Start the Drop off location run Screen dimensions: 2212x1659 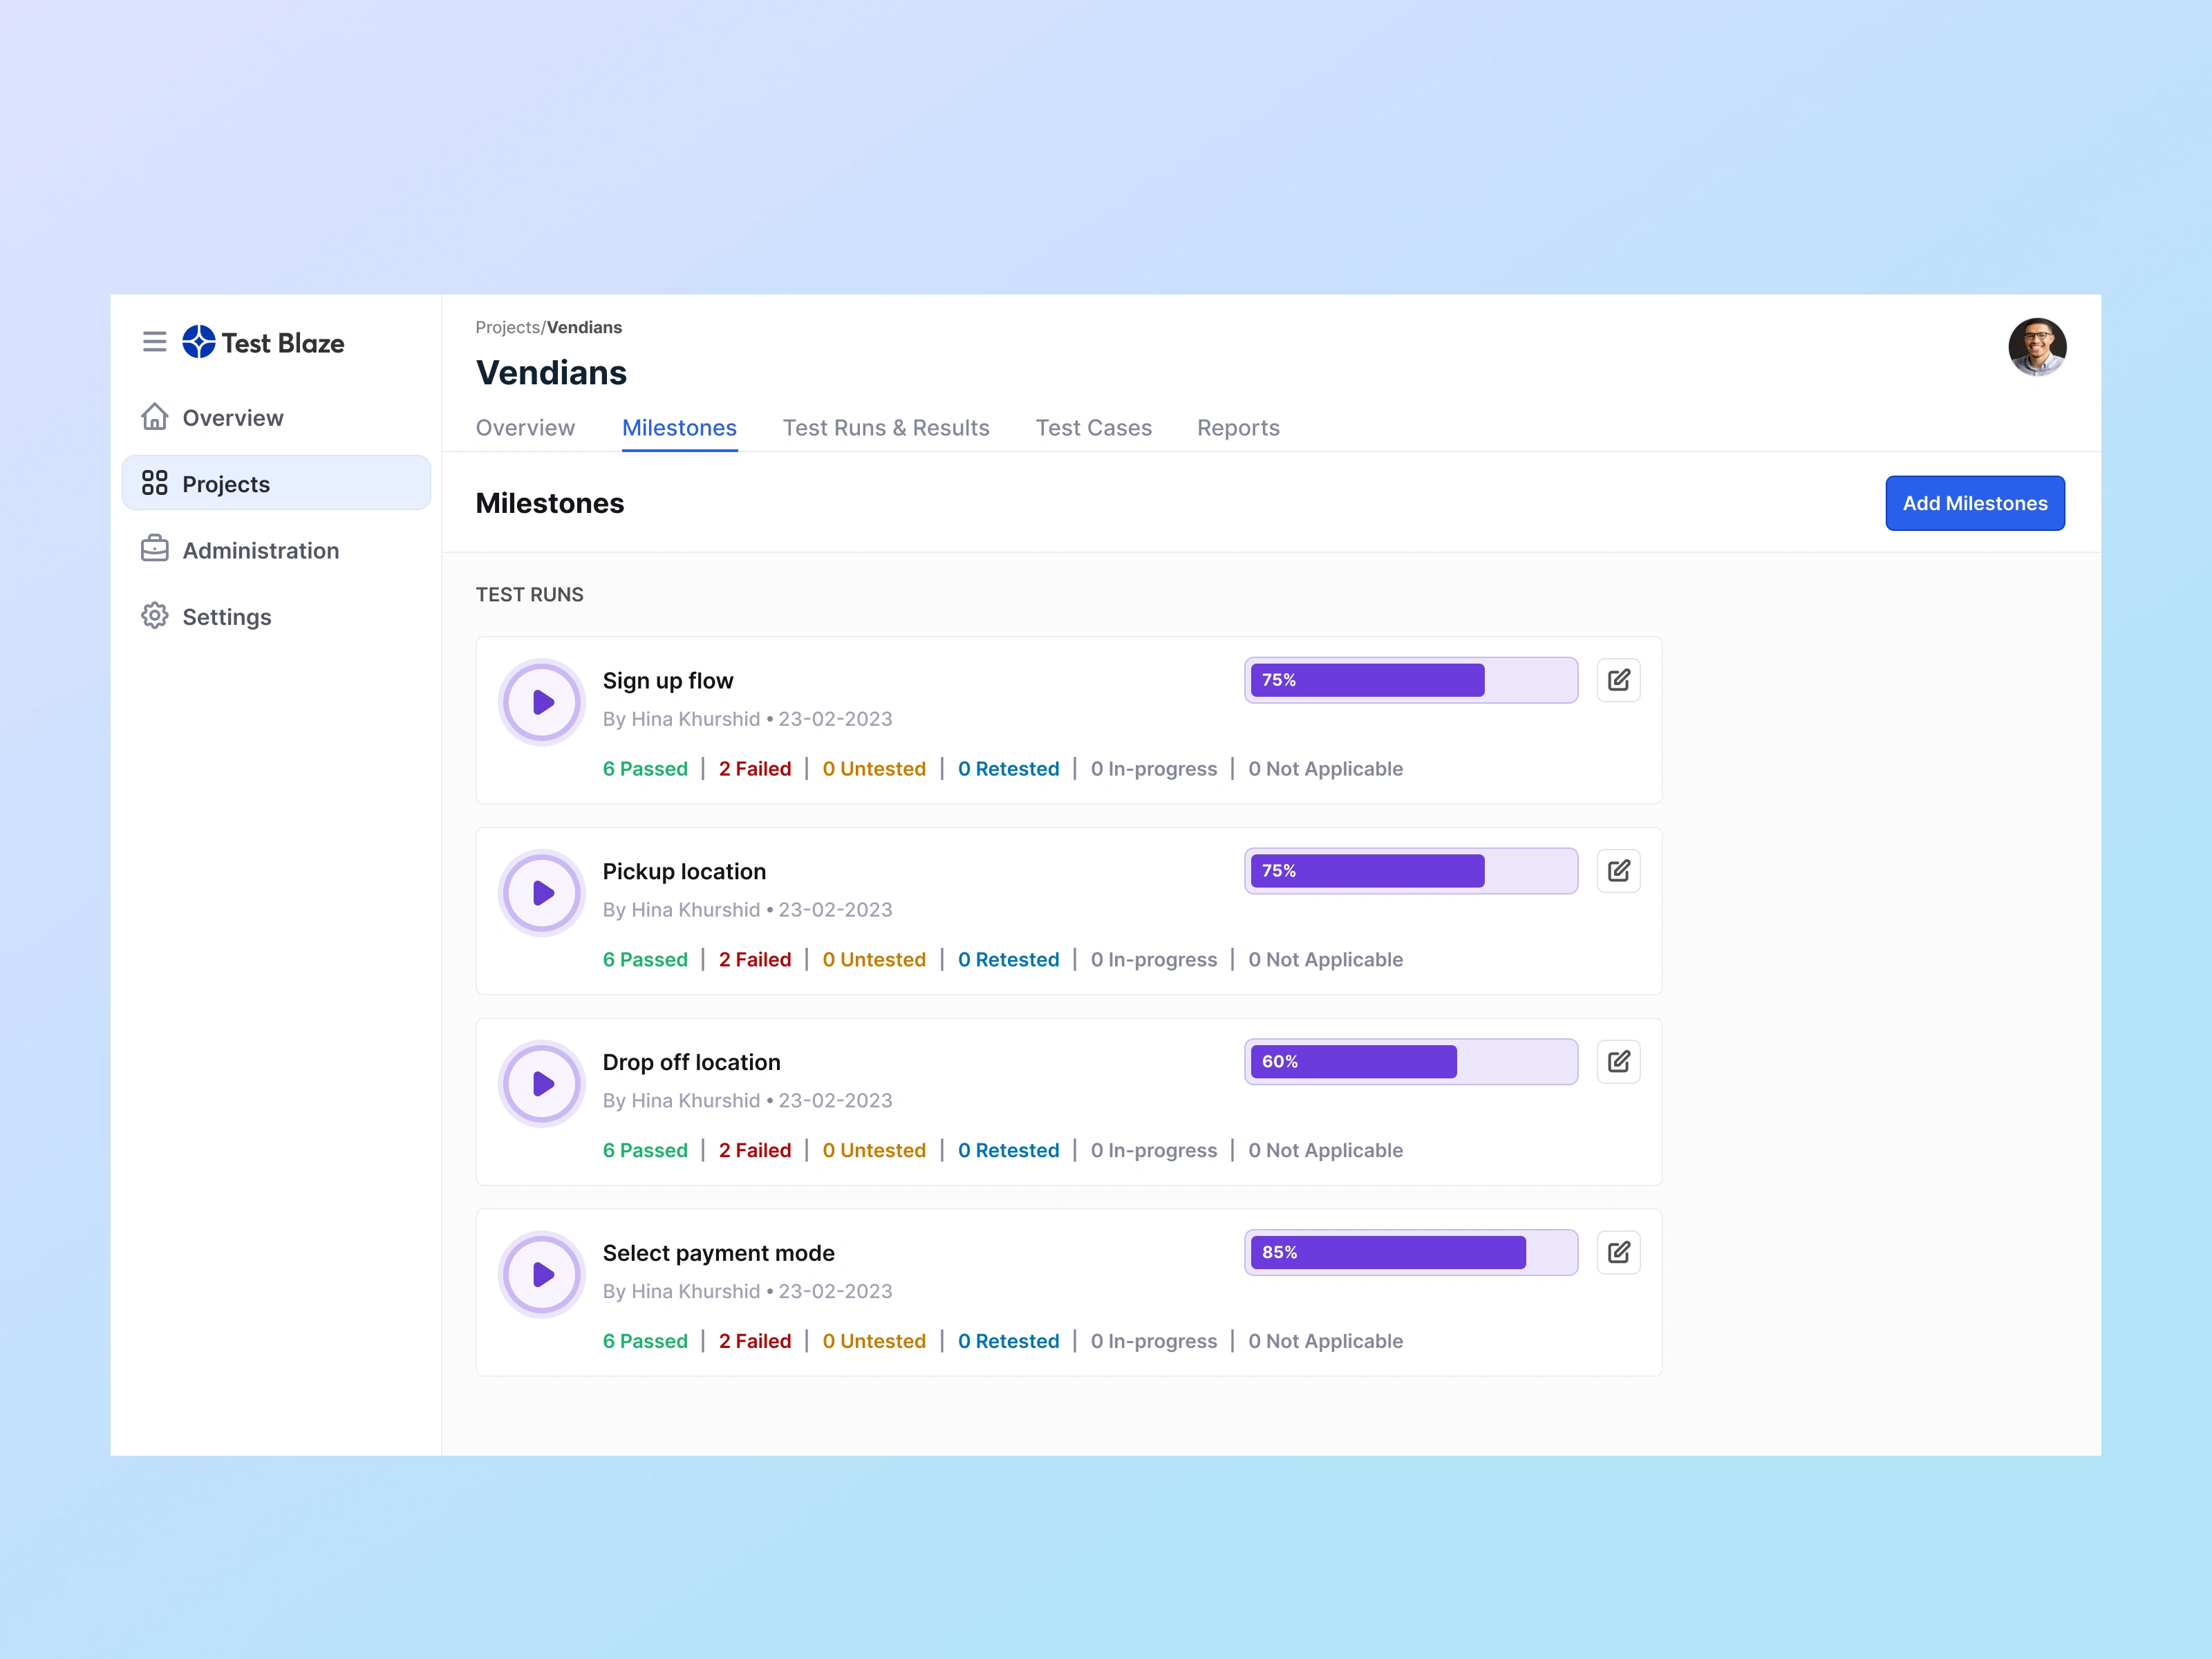542,1084
